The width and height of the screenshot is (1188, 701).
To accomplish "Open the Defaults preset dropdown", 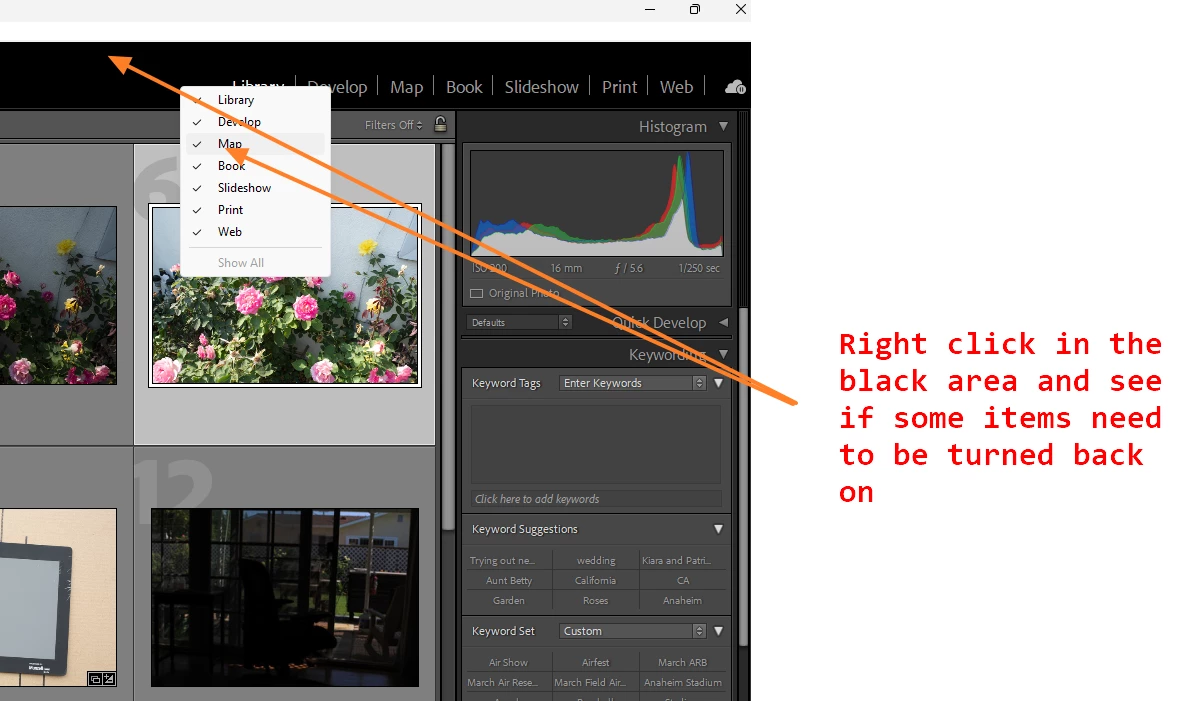I will [x=518, y=322].
